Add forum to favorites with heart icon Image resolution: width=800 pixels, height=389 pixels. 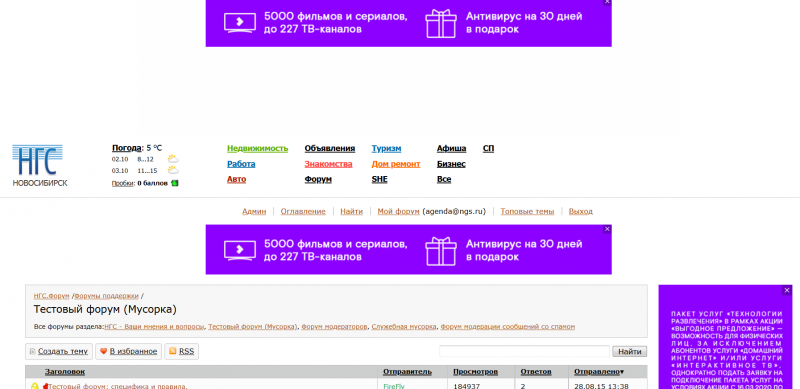129,351
